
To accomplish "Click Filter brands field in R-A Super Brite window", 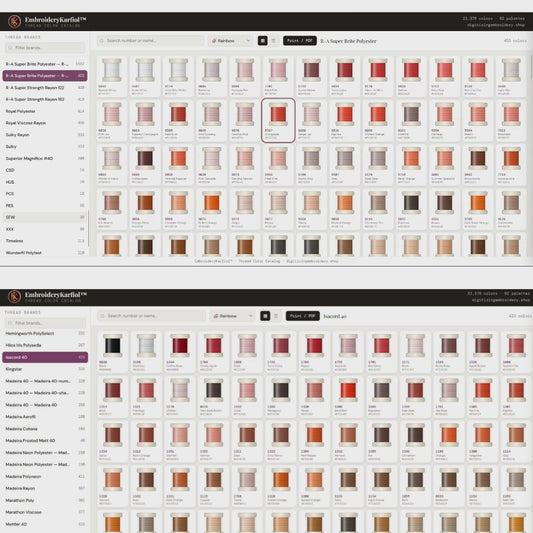I will (45, 48).
